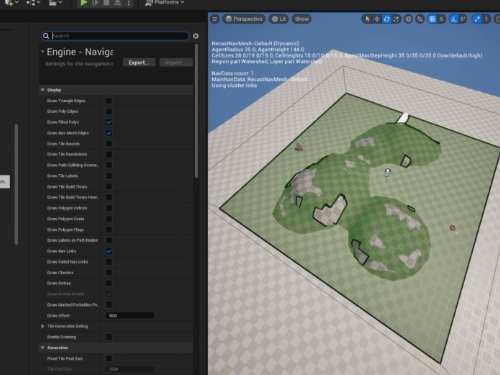Enable the Draw Tile Build Times checkbox
Viewport: 500px width, 375px height.
point(109,187)
